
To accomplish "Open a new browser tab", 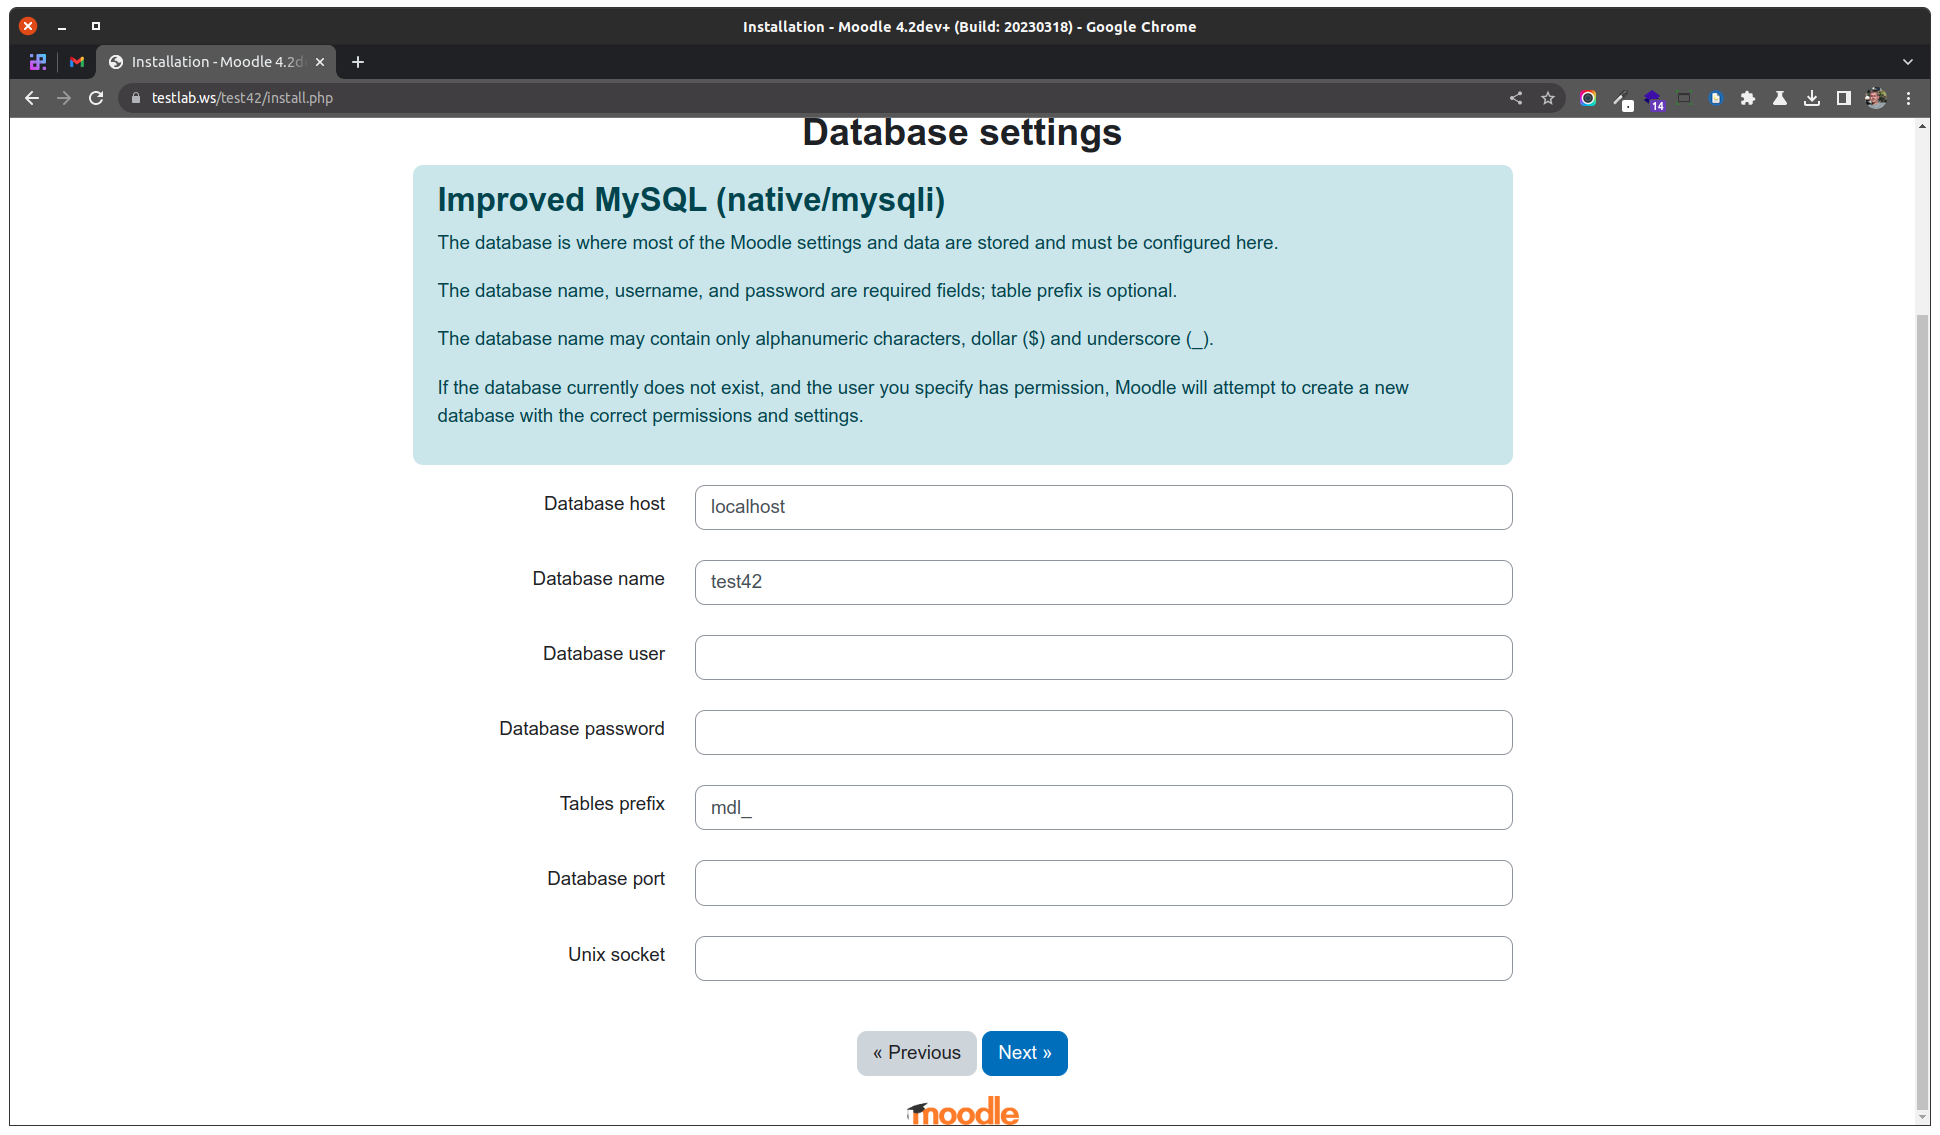I will (x=358, y=62).
